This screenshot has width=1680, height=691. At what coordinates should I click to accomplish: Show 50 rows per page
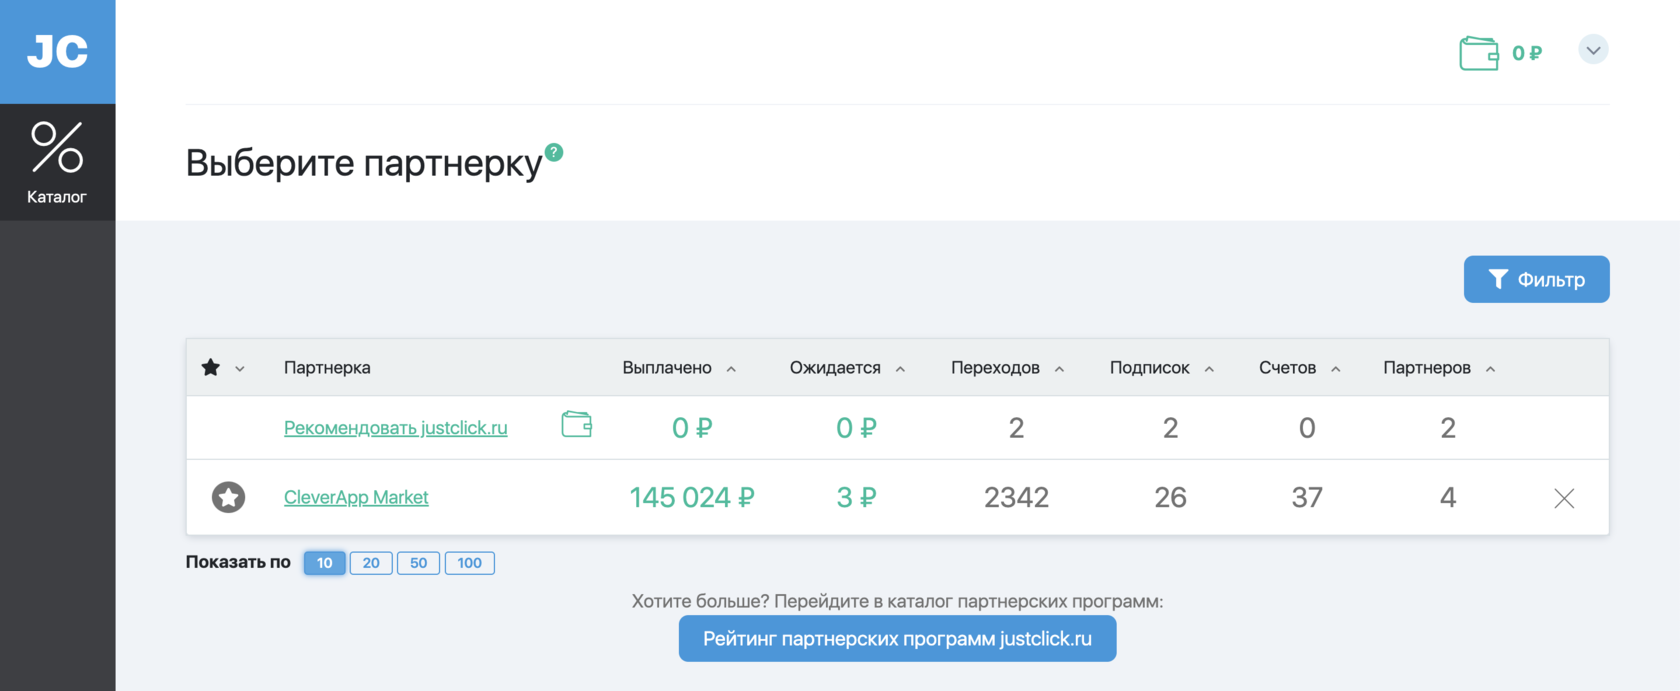[418, 563]
